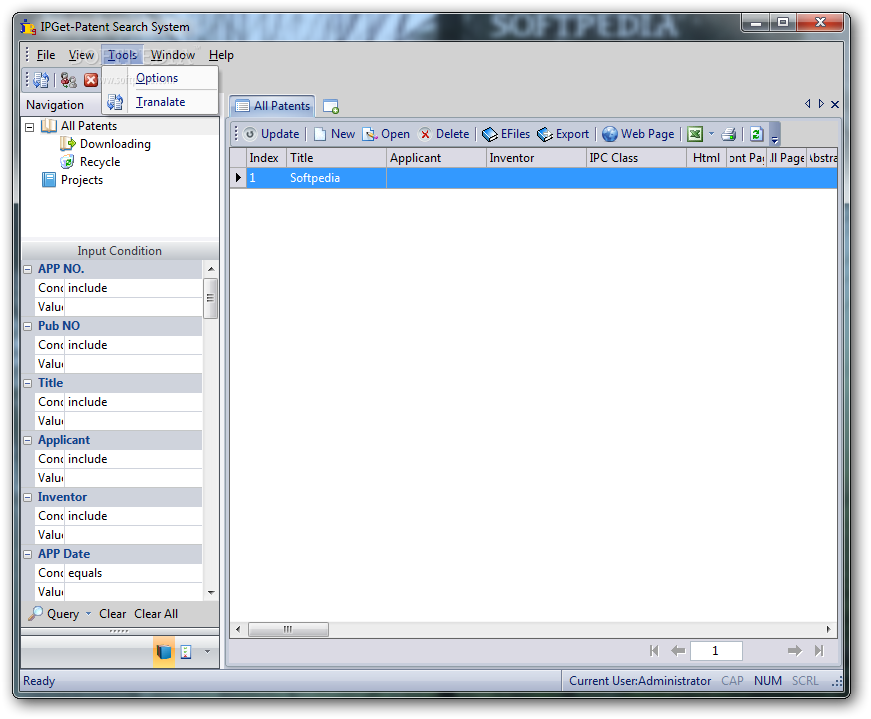Collapse the APP Date condition group
Screen dimensions: 871x719
click(x=28, y=555)
